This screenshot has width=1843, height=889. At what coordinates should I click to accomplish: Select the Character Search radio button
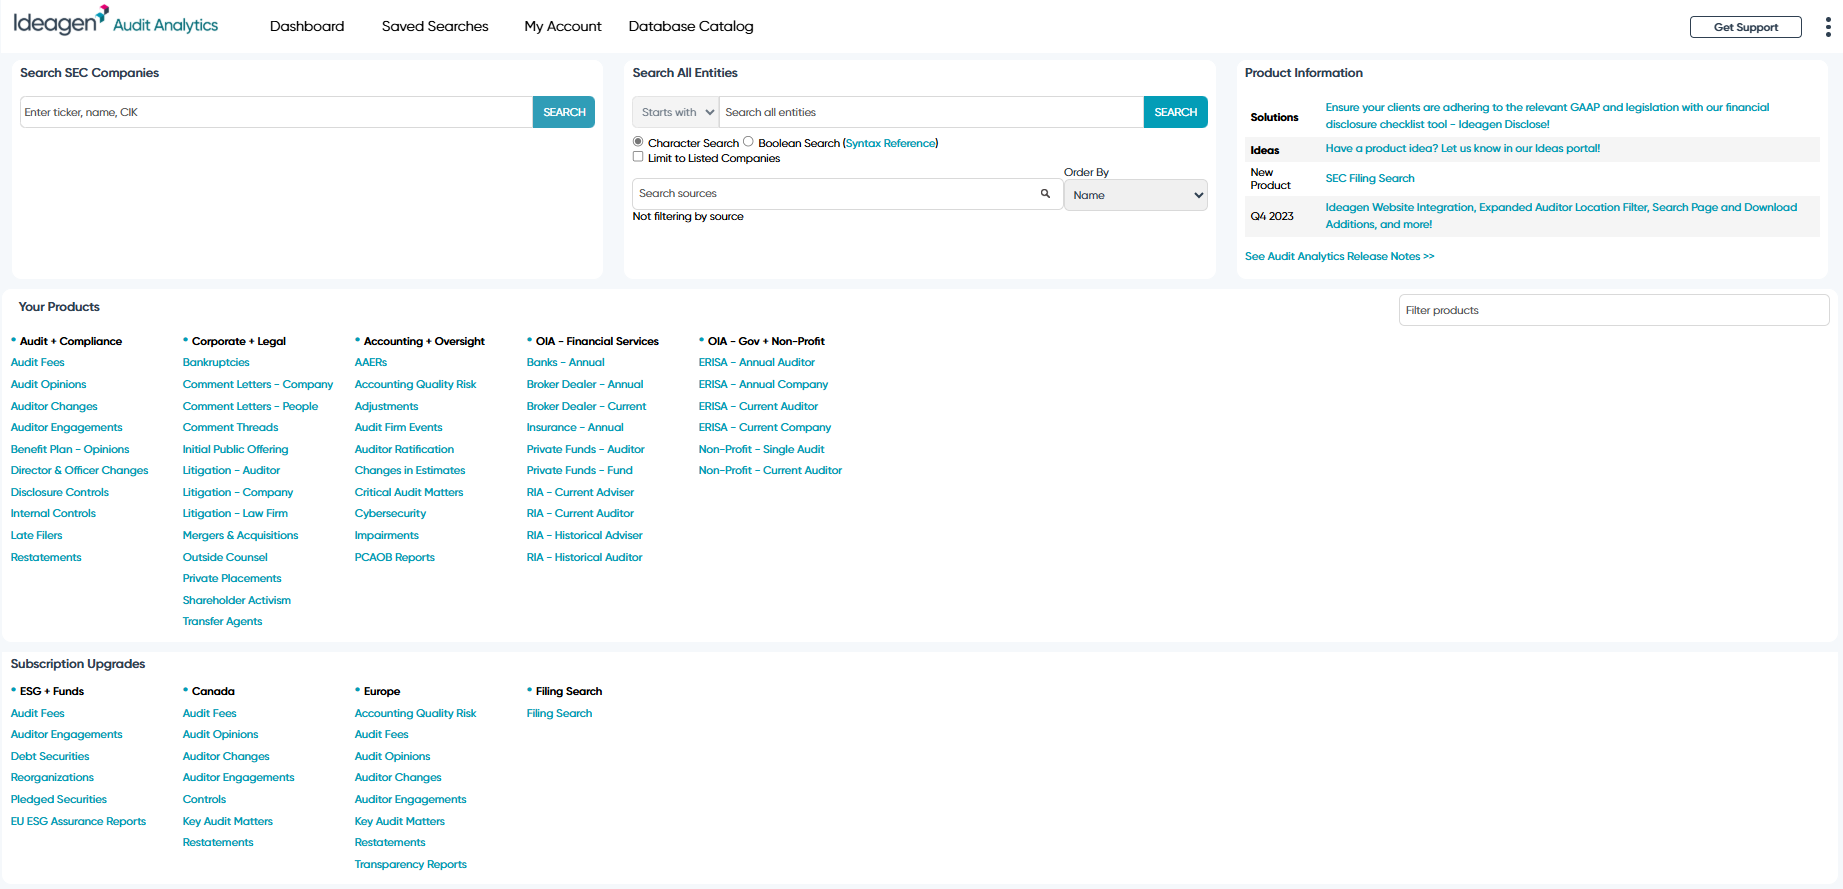[x=638, y=142]
